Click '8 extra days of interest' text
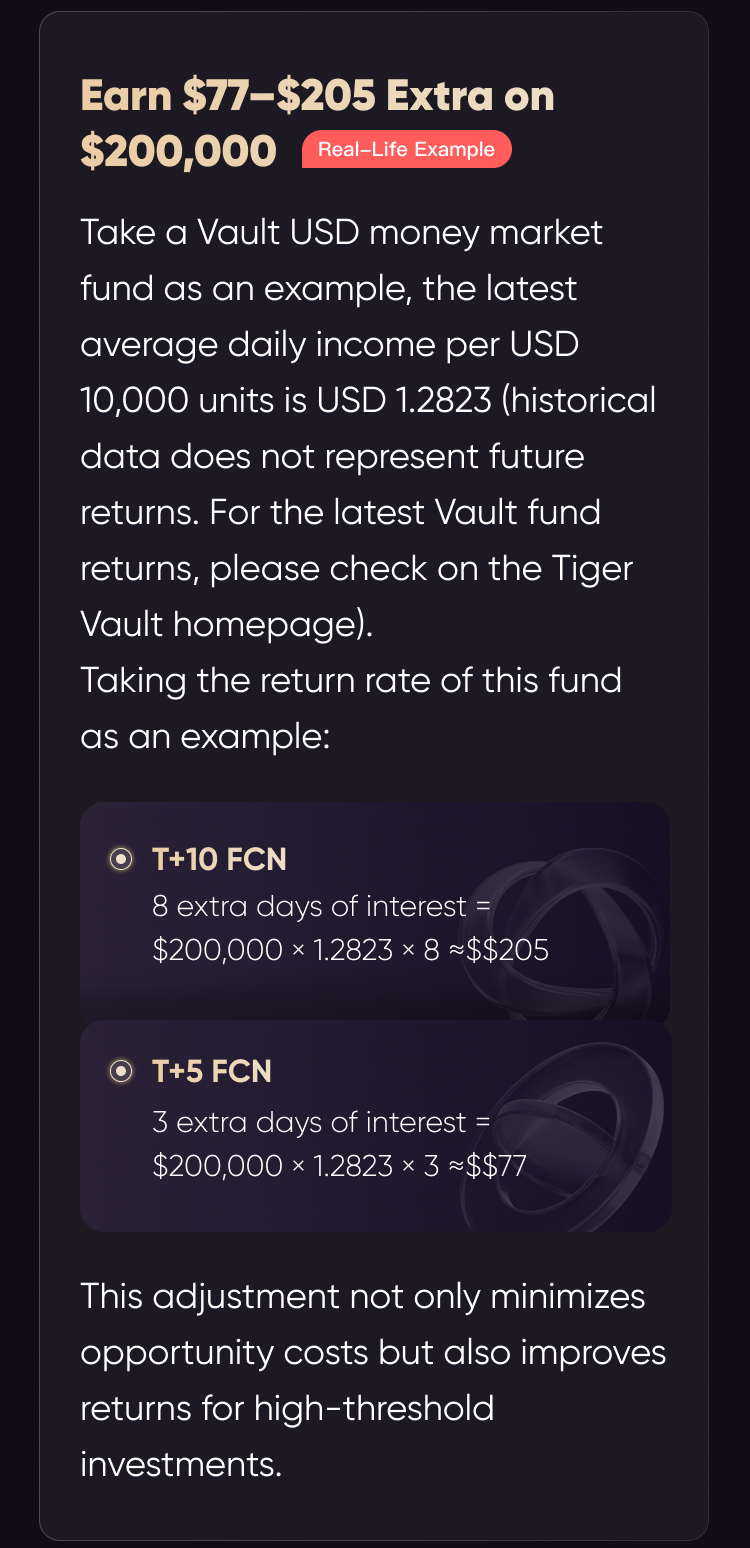Viewport: 750px width, 1548px height. coord(310,906)
